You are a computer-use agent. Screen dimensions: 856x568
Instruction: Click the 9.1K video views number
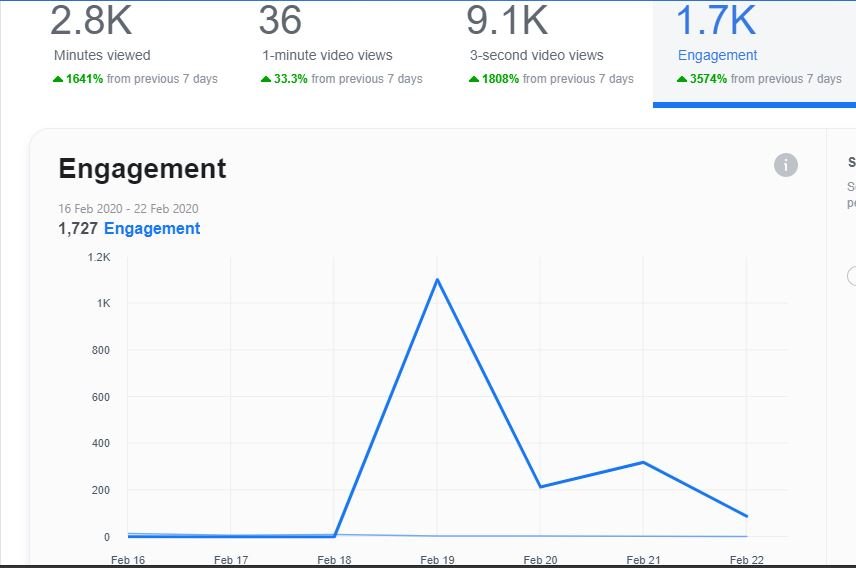[x=507, y=20]
